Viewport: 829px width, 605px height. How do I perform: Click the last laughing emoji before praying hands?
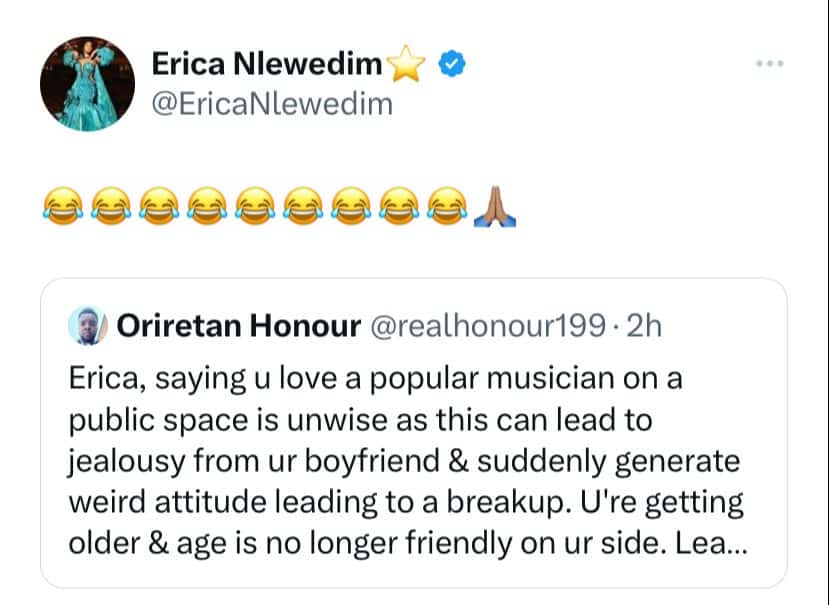pyautogui.click(x=444, y=207)
